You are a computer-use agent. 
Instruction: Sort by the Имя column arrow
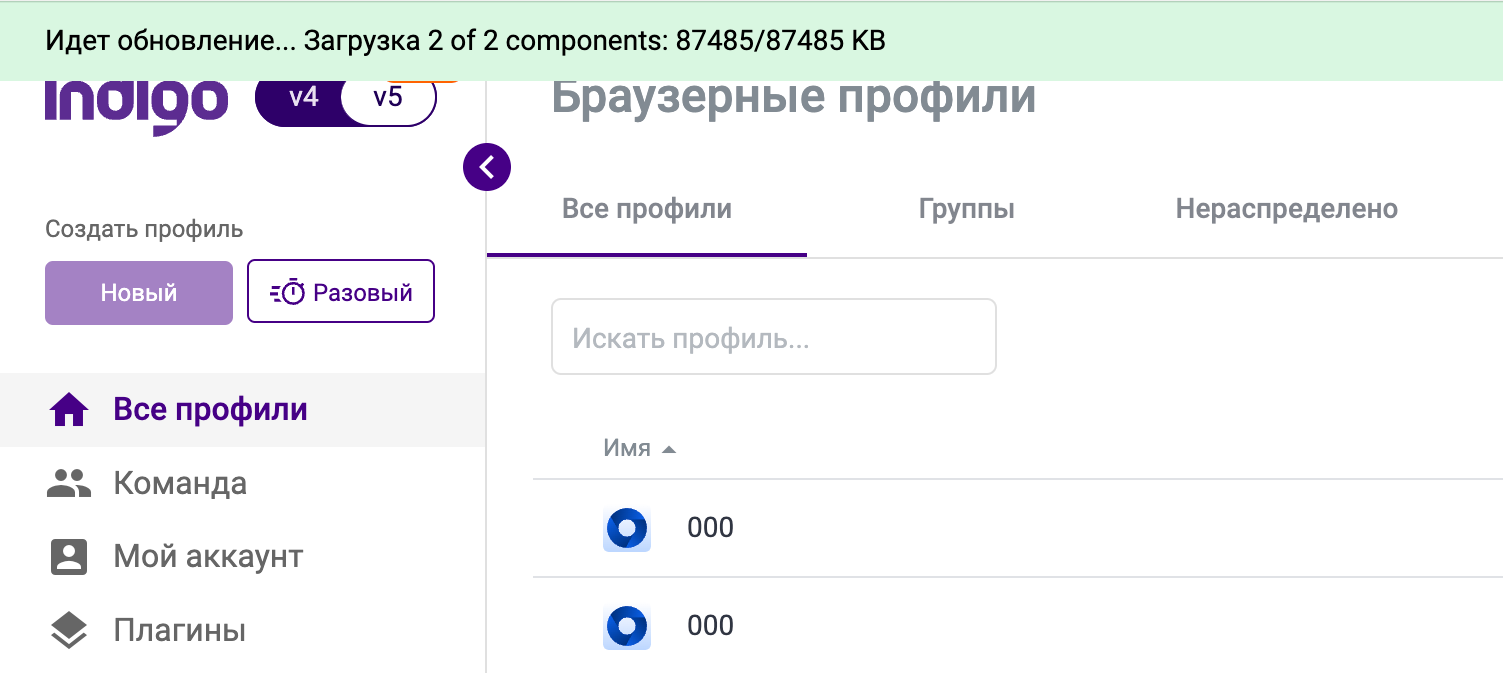(669, 450)
